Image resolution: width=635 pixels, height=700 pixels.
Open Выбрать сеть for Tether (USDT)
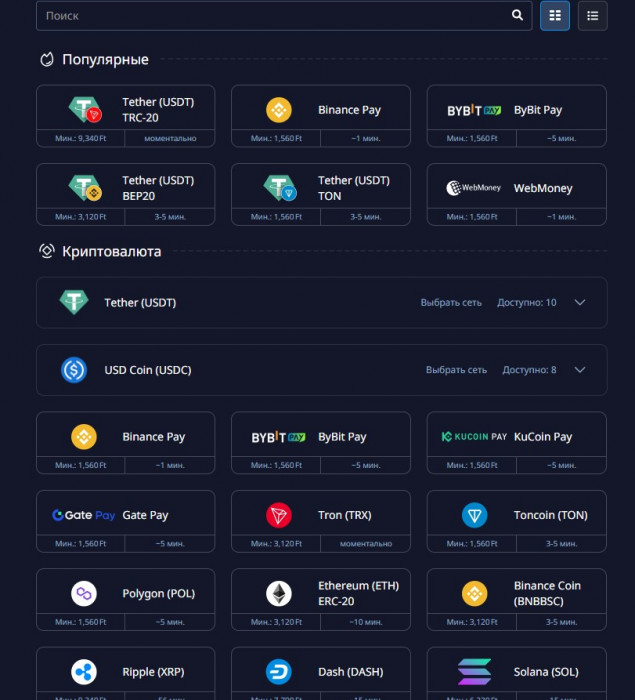pyautogui.click(x=451, y=302)
